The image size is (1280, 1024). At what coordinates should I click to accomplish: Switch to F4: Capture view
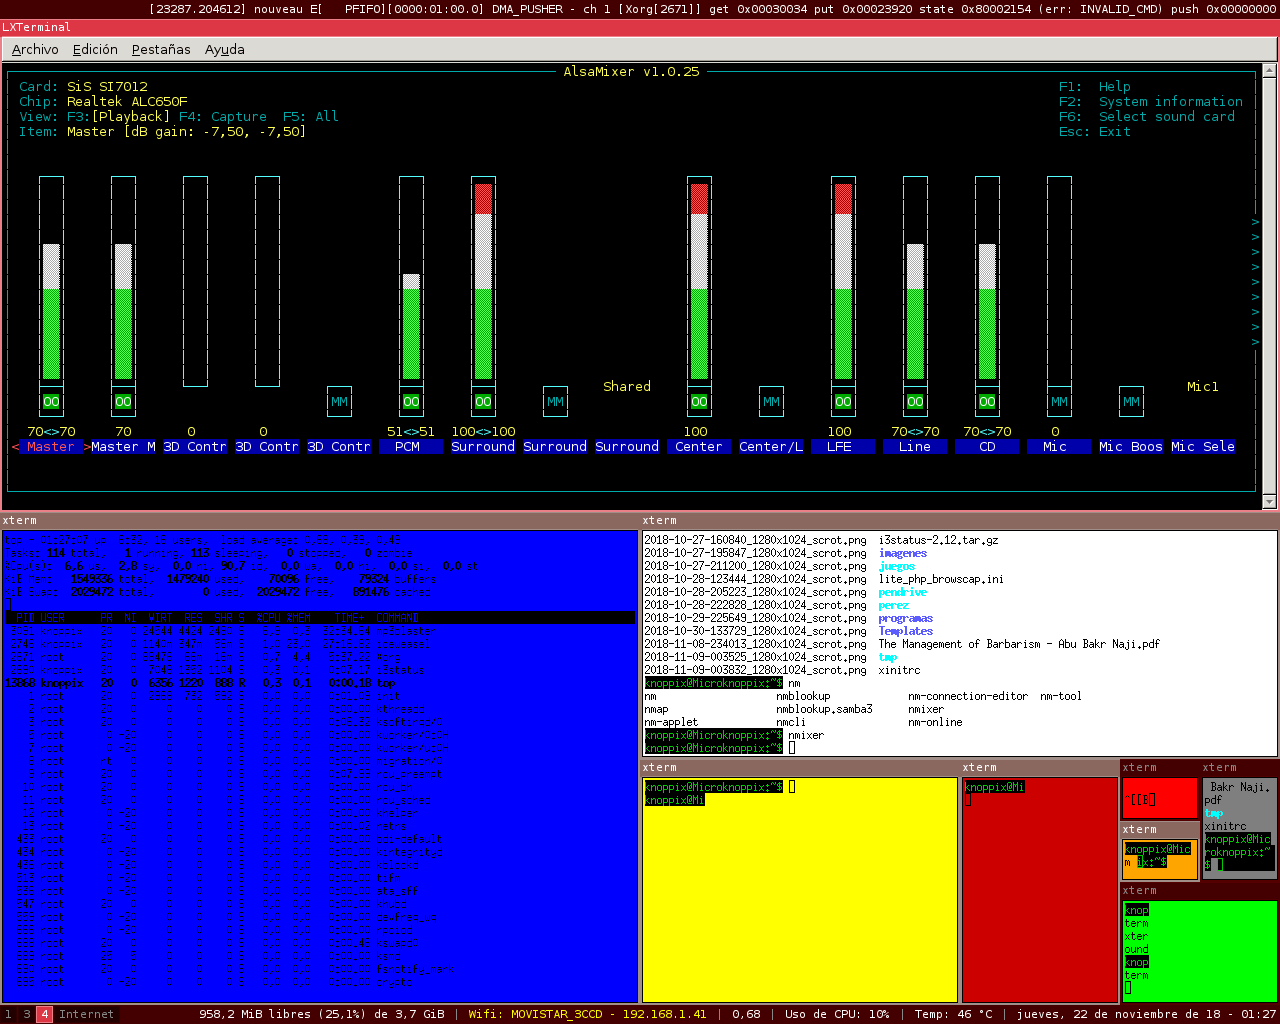point(223,117)
